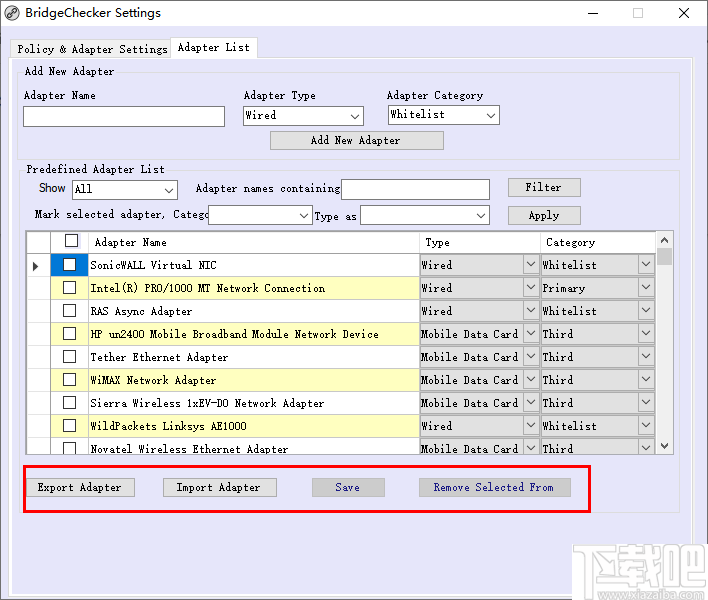Click the scroll up arrow of adapter list

pos(664,240)
